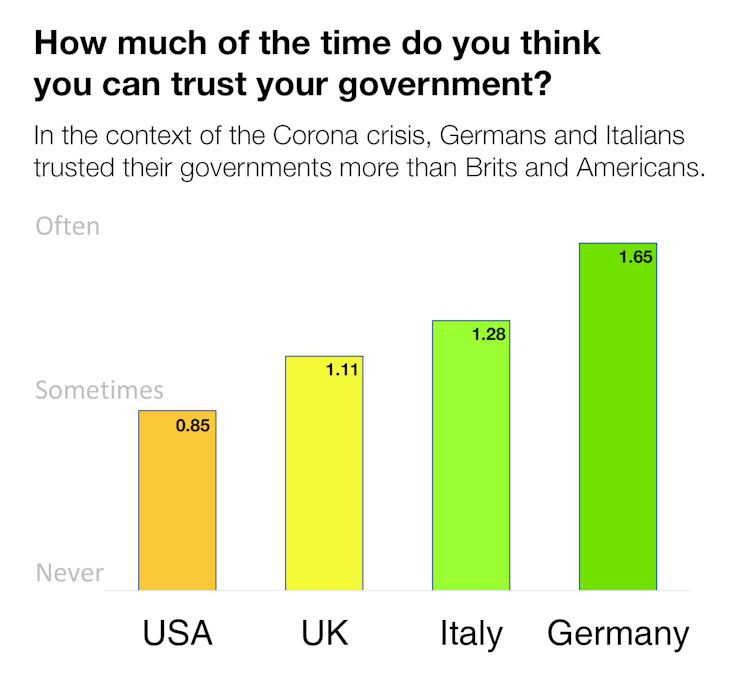Click the 1.65 value label

635,257
